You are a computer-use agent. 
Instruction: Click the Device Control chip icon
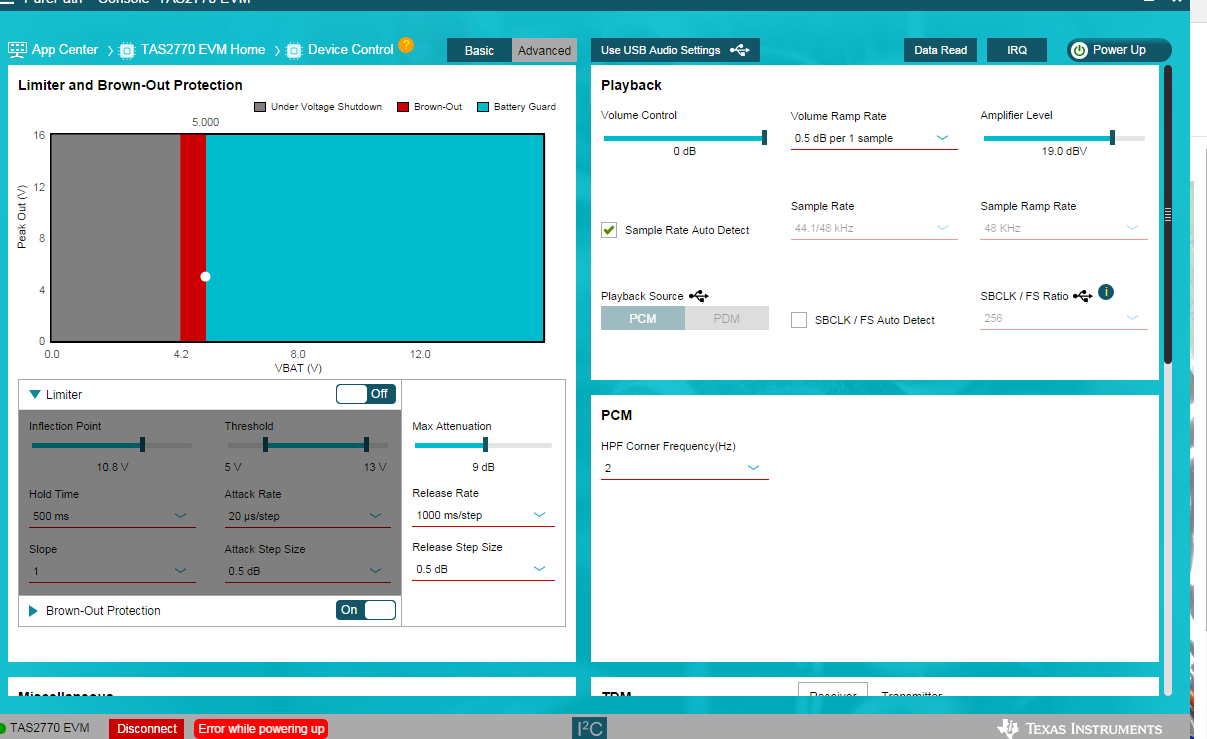click(294, 50)
